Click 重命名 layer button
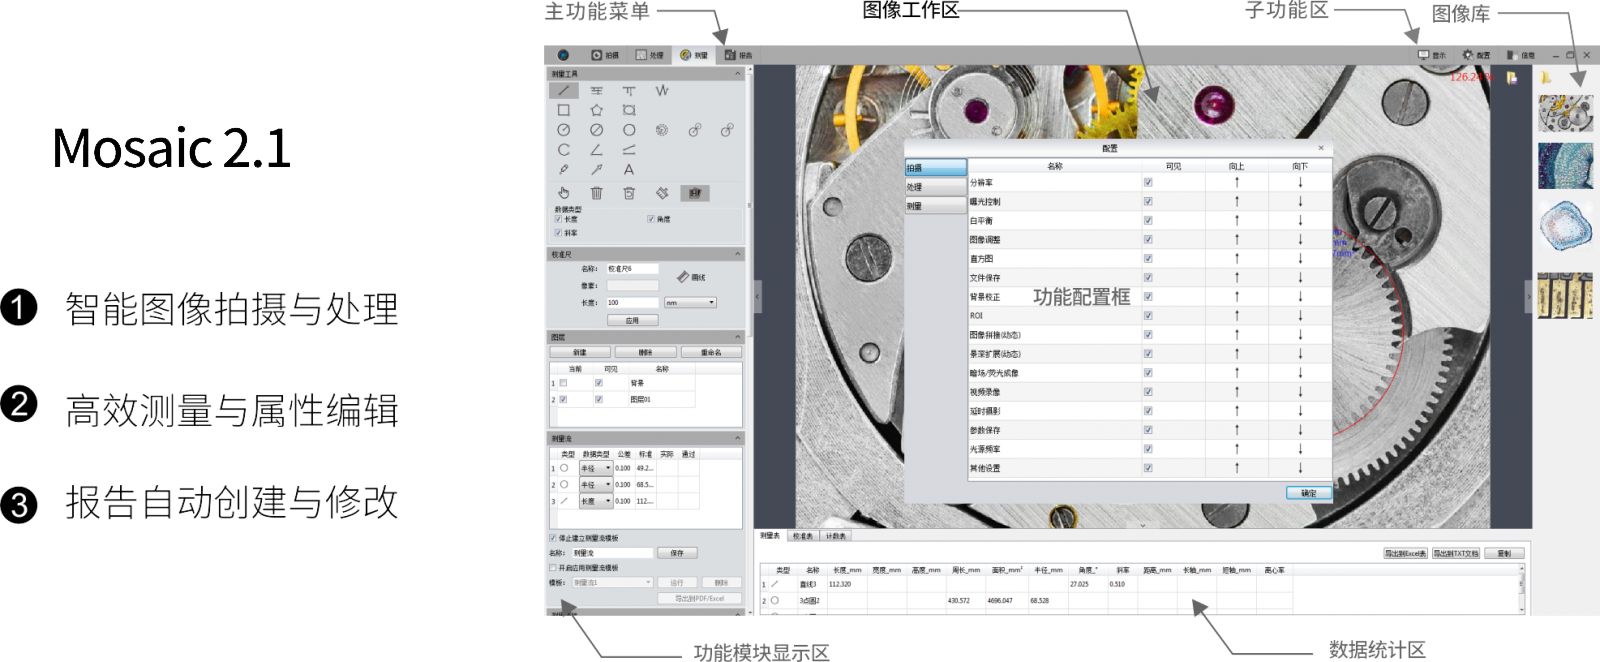1600x662 pixels. coord(711,352)
